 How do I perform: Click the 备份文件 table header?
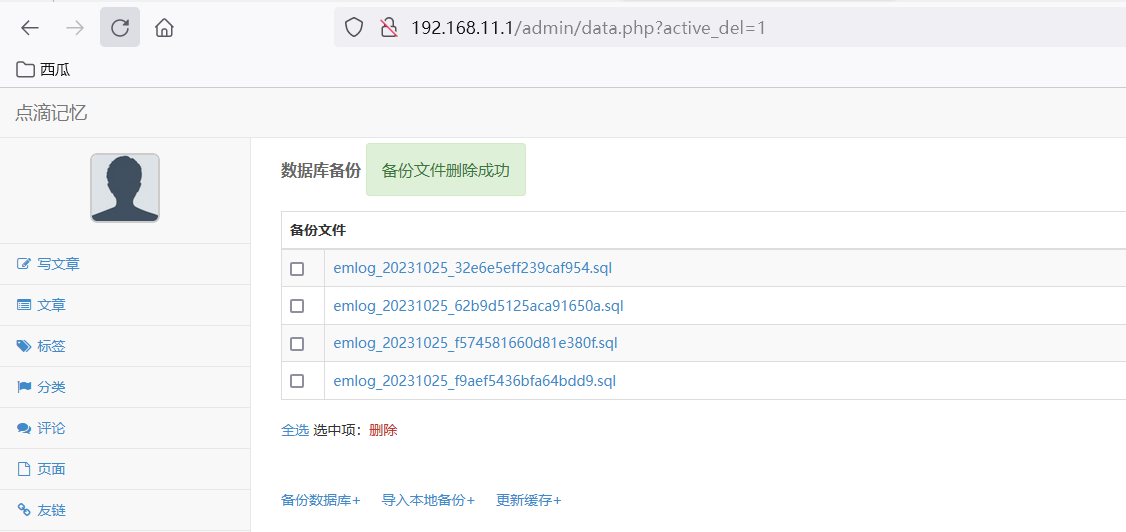pyautogui.click(x=318, y=230)
